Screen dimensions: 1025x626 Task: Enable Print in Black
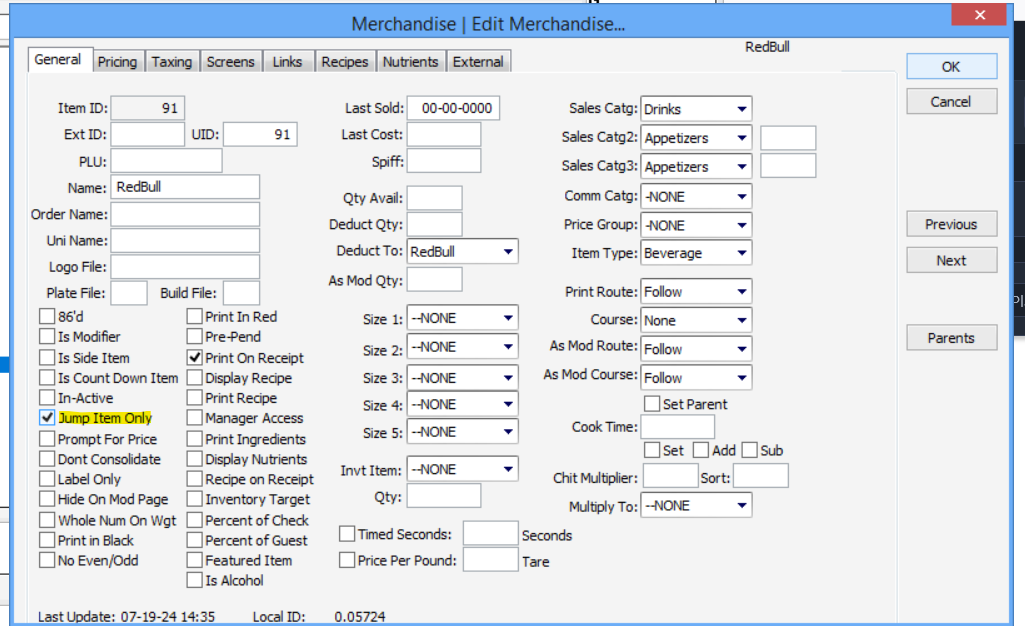click(x=47, y=540)
